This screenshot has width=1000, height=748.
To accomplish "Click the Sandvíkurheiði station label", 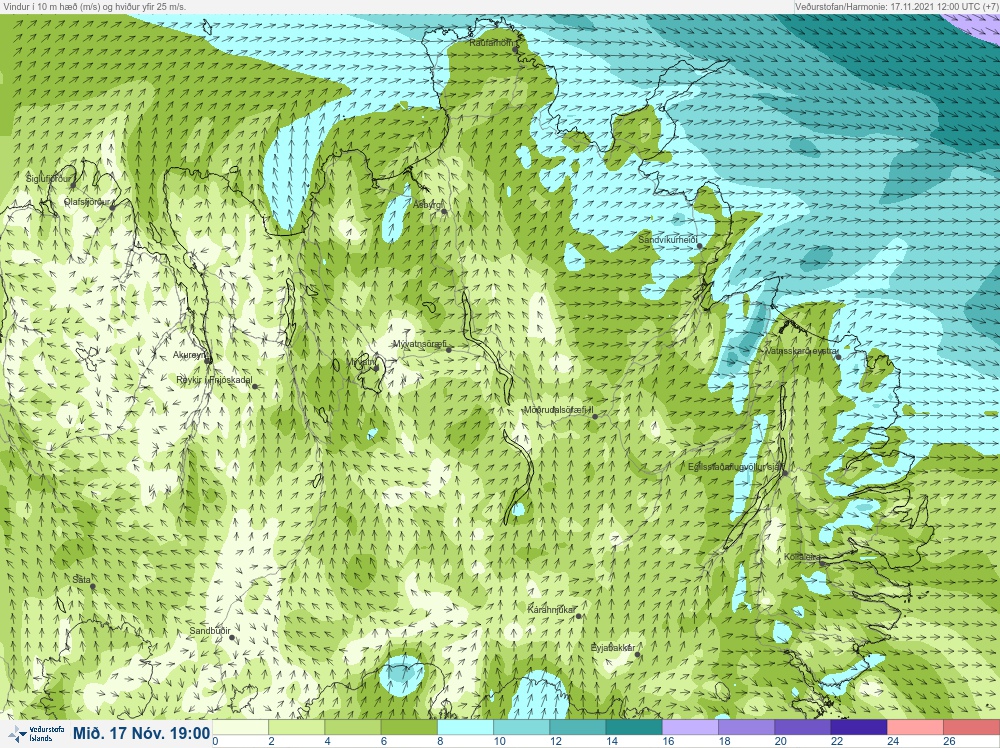I will pyautogui.click(x=668, y=239).
